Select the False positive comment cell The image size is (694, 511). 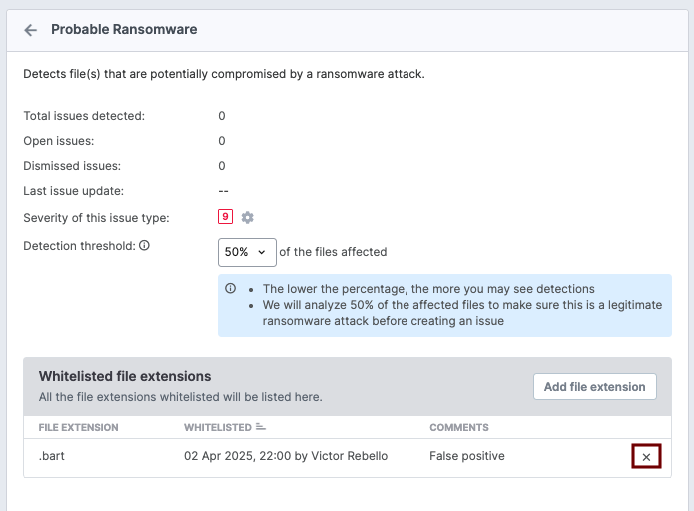[x=467, y=456]
